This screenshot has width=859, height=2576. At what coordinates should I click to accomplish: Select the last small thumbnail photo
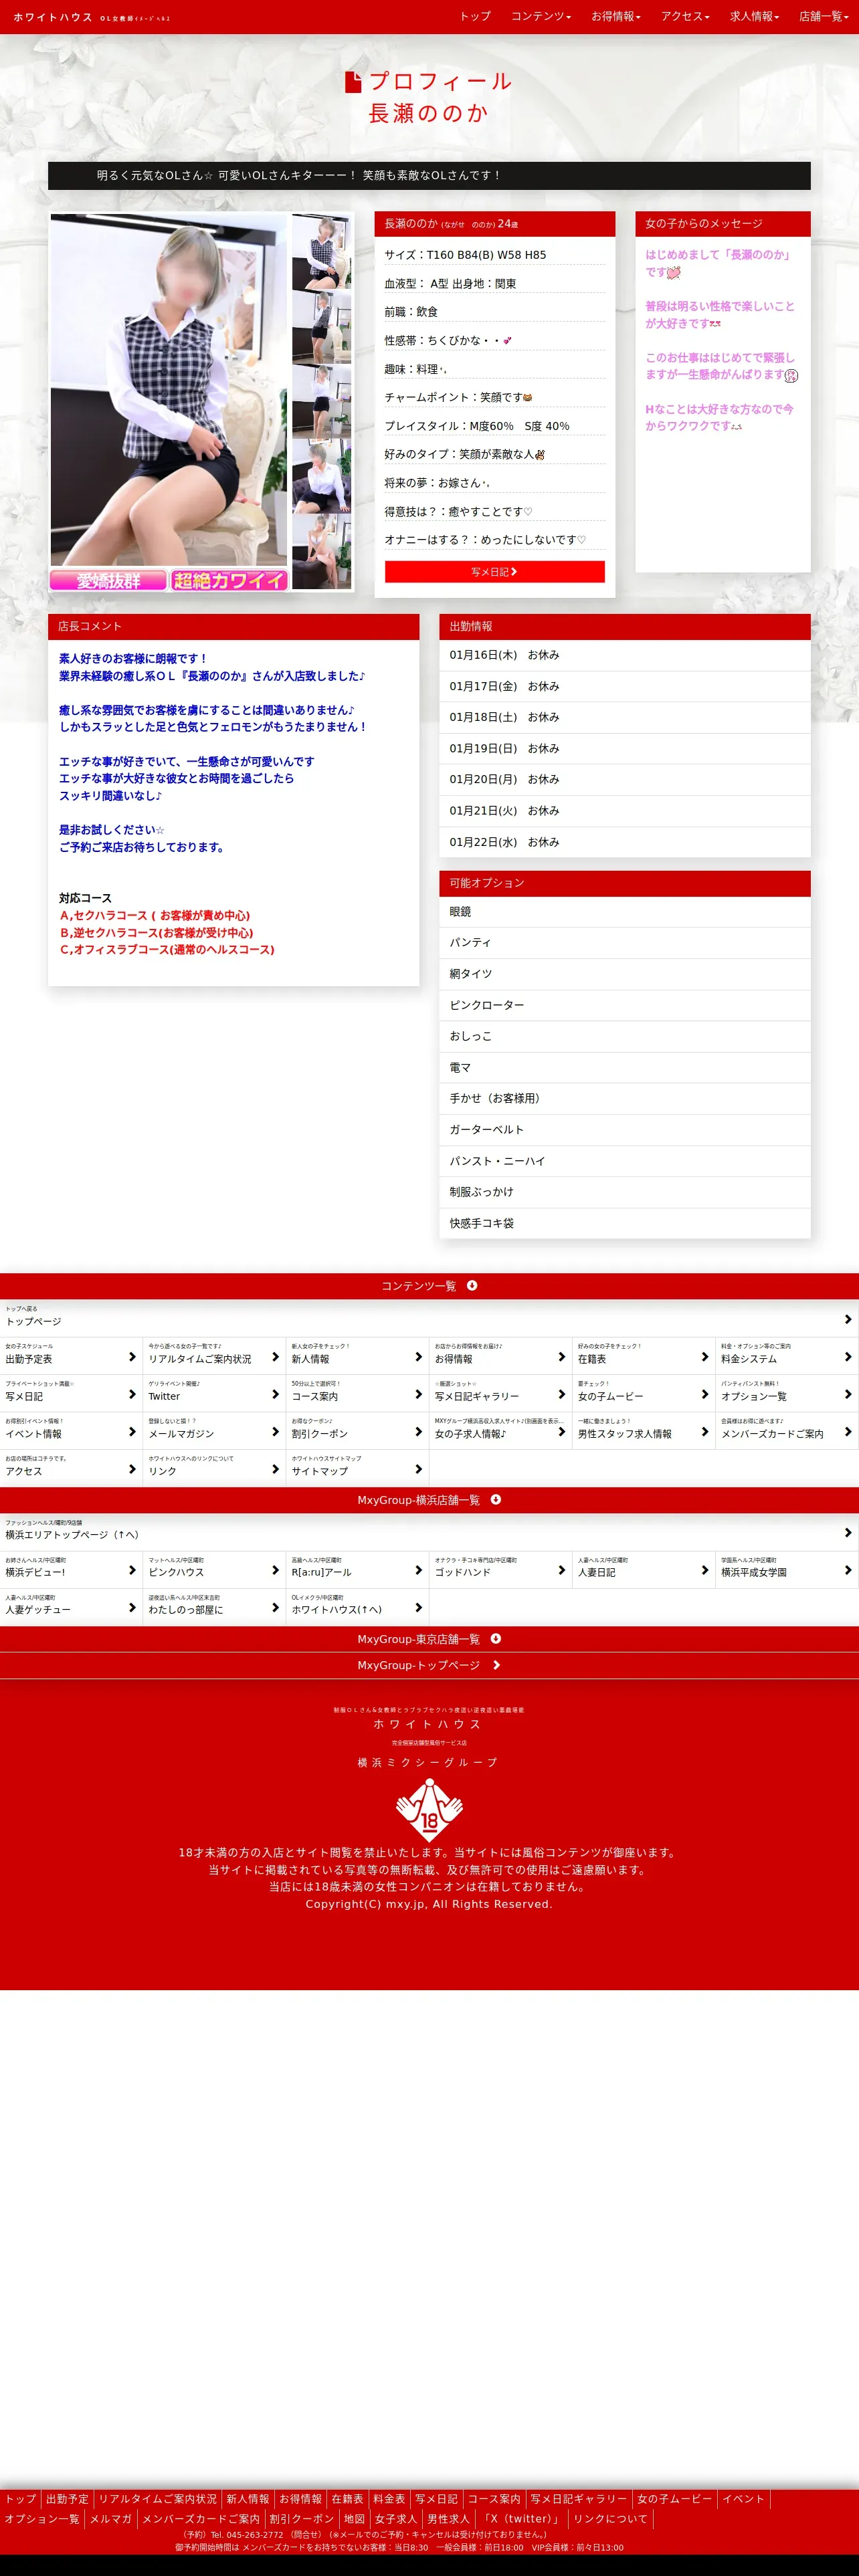[x=321, y=552]
